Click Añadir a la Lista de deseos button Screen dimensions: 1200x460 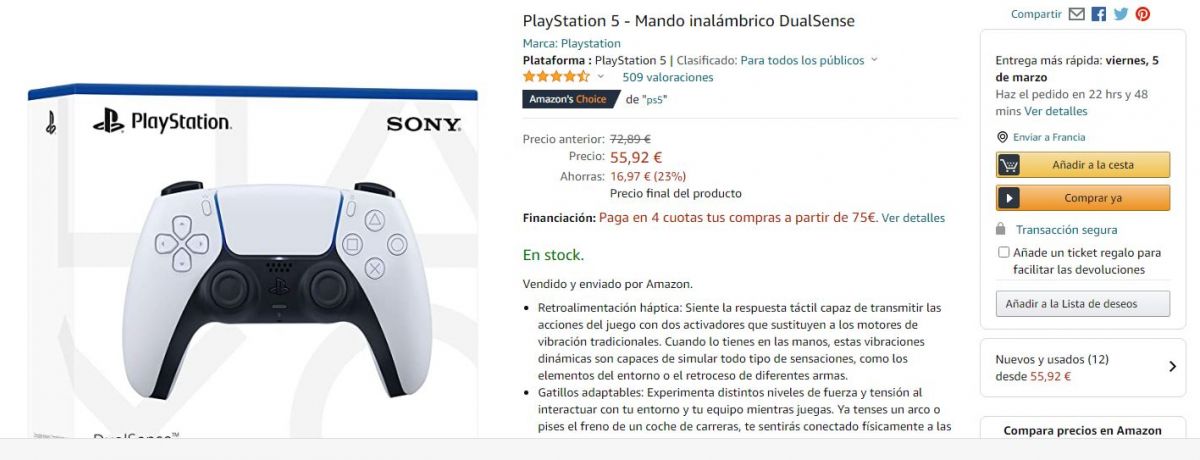[1083, 304]
